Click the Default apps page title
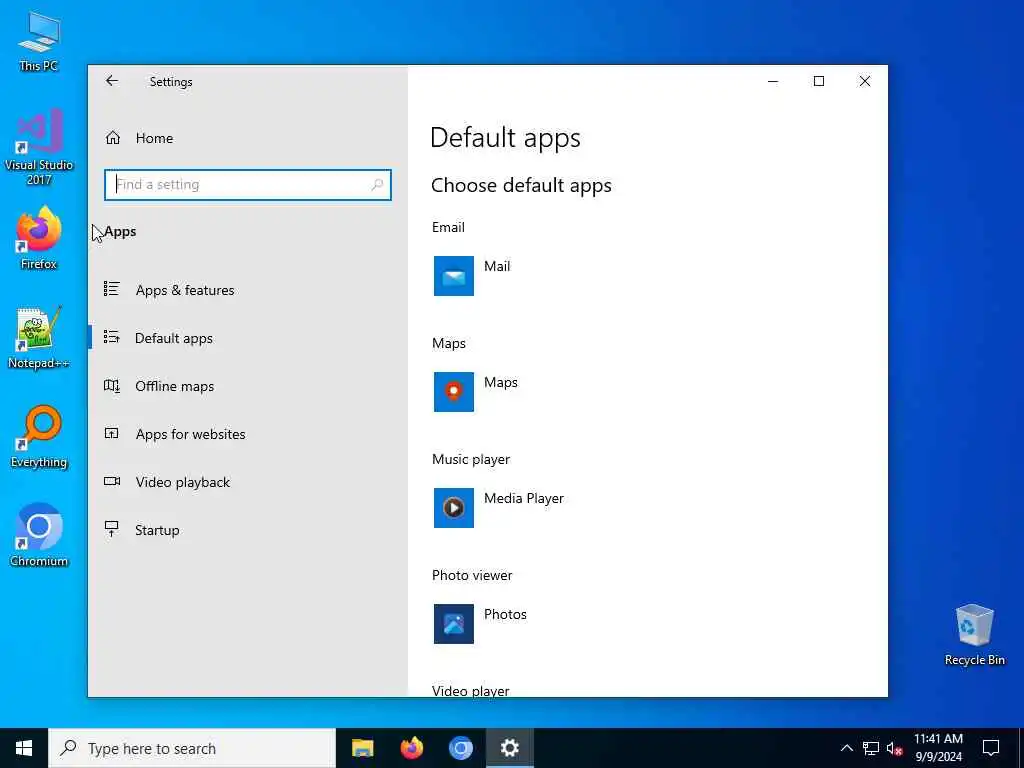 pos(505,138)
